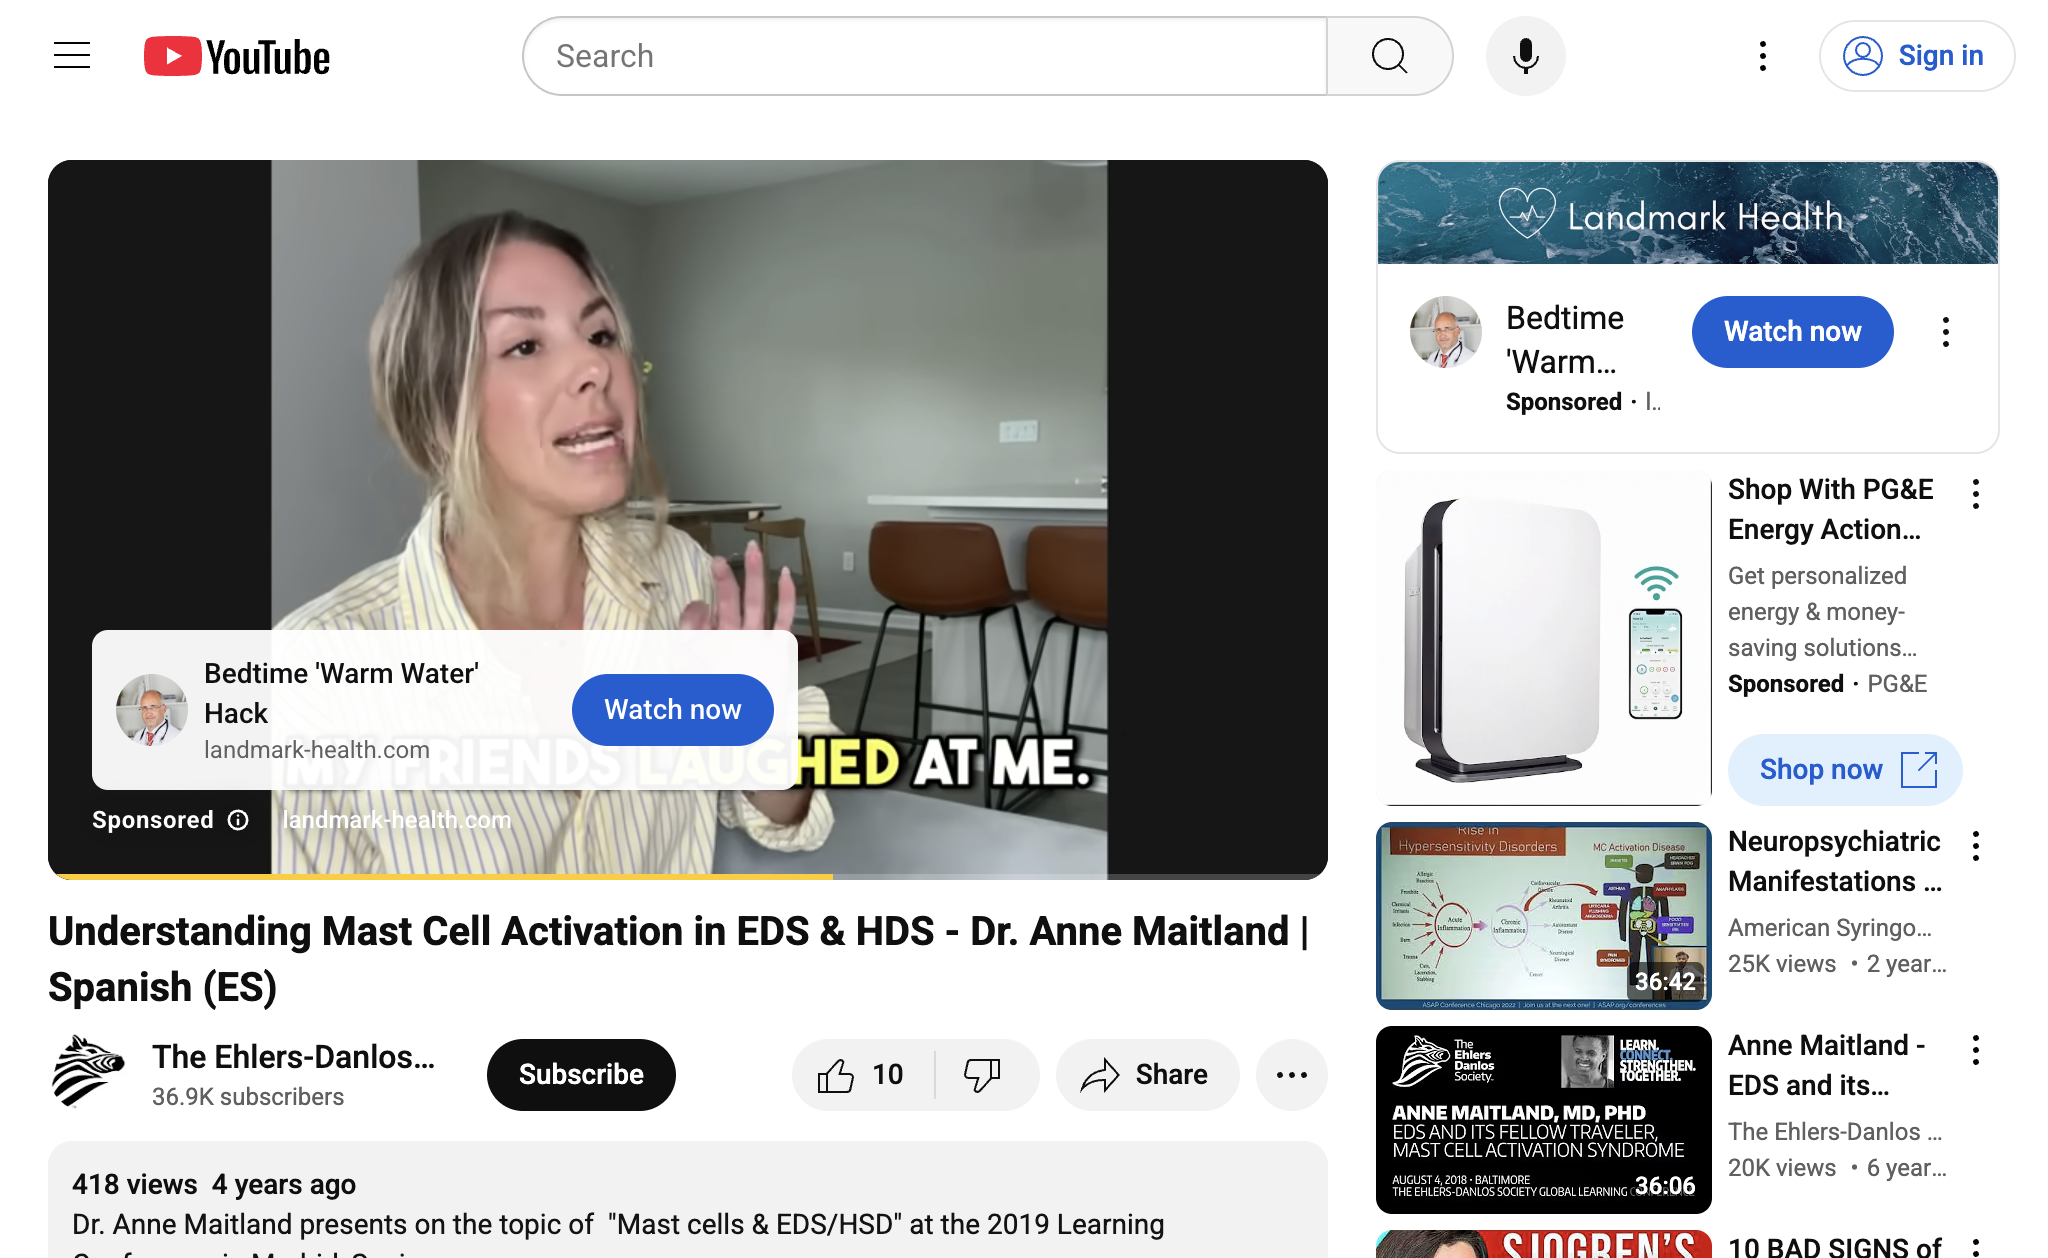
Task: Click the air purifier ad thumbnail
Action: [1543, 639]
